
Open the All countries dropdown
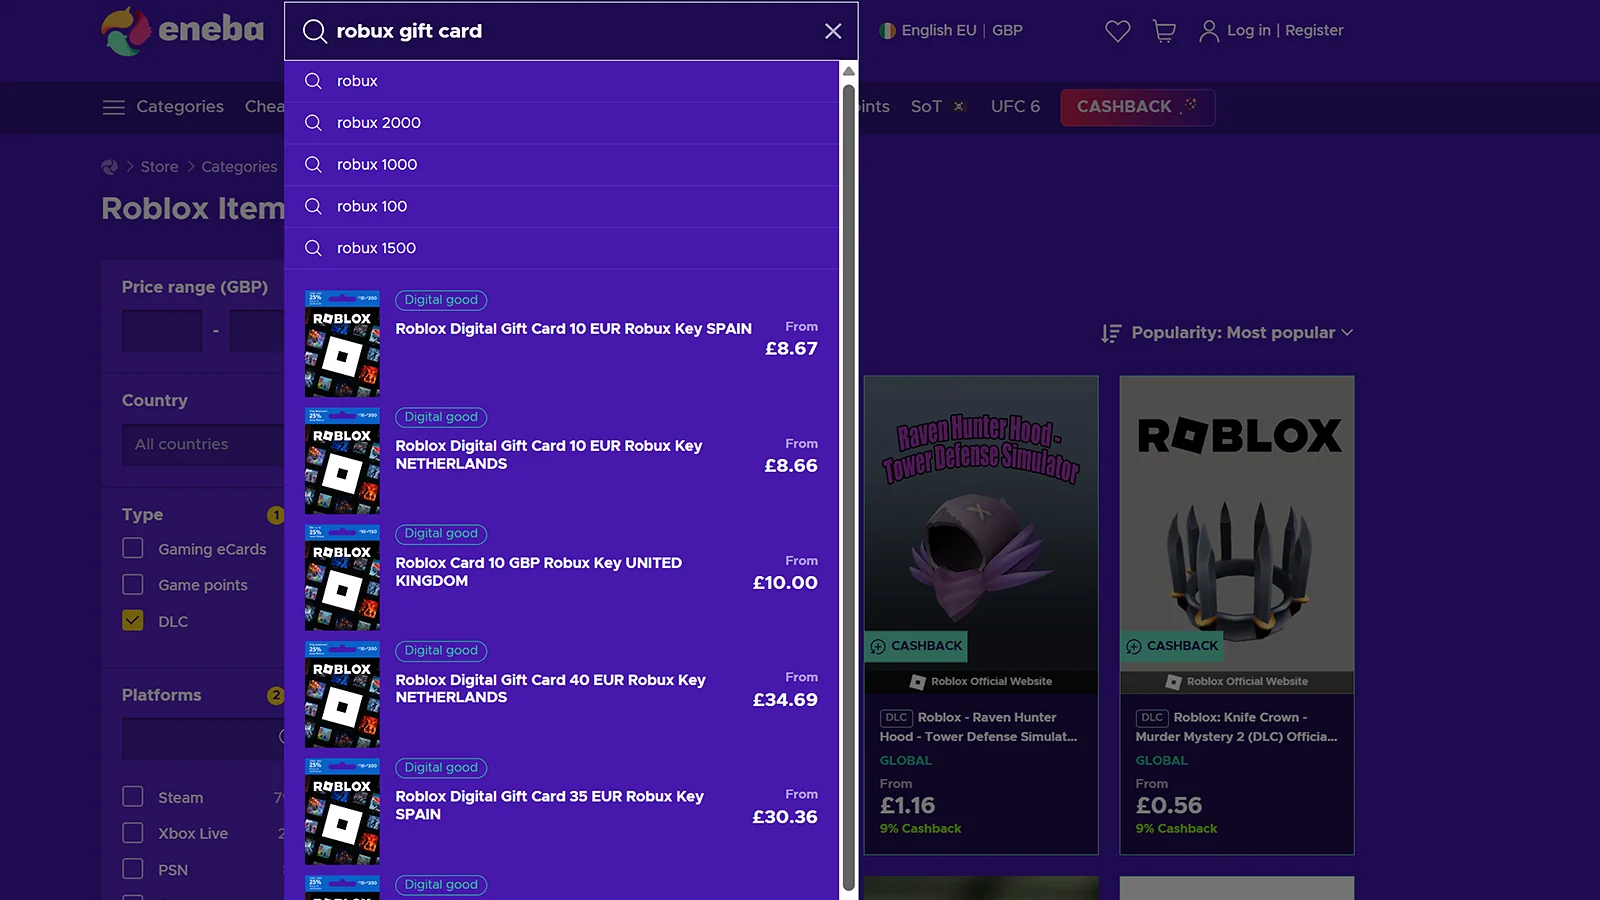tap(203, 444)
